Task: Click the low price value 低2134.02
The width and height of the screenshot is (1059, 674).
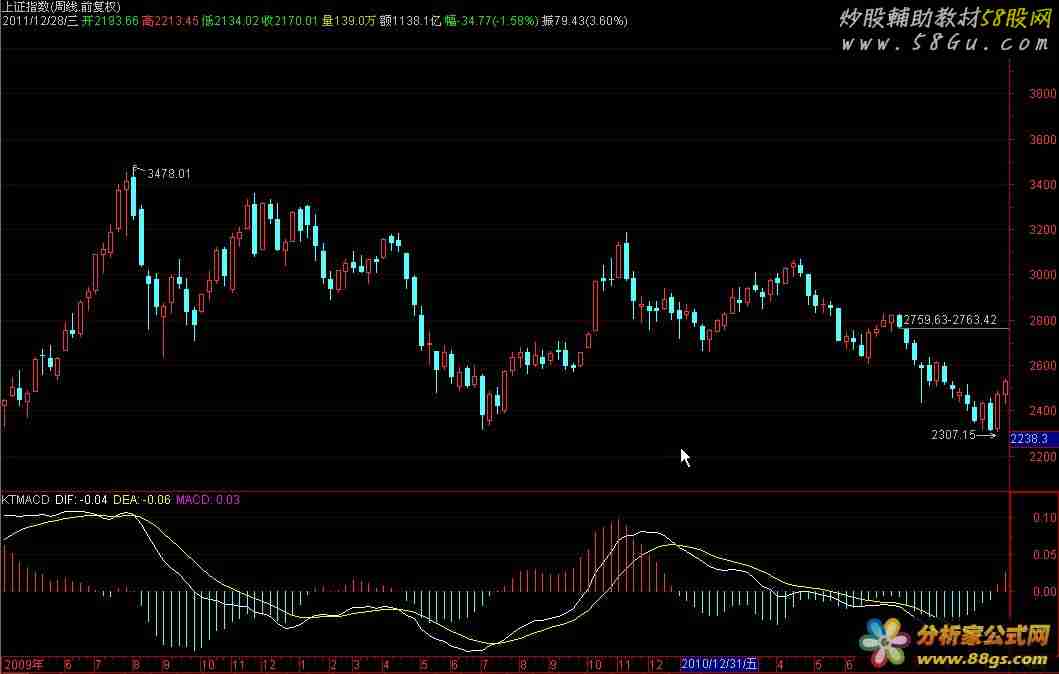Action: [231, 21]
